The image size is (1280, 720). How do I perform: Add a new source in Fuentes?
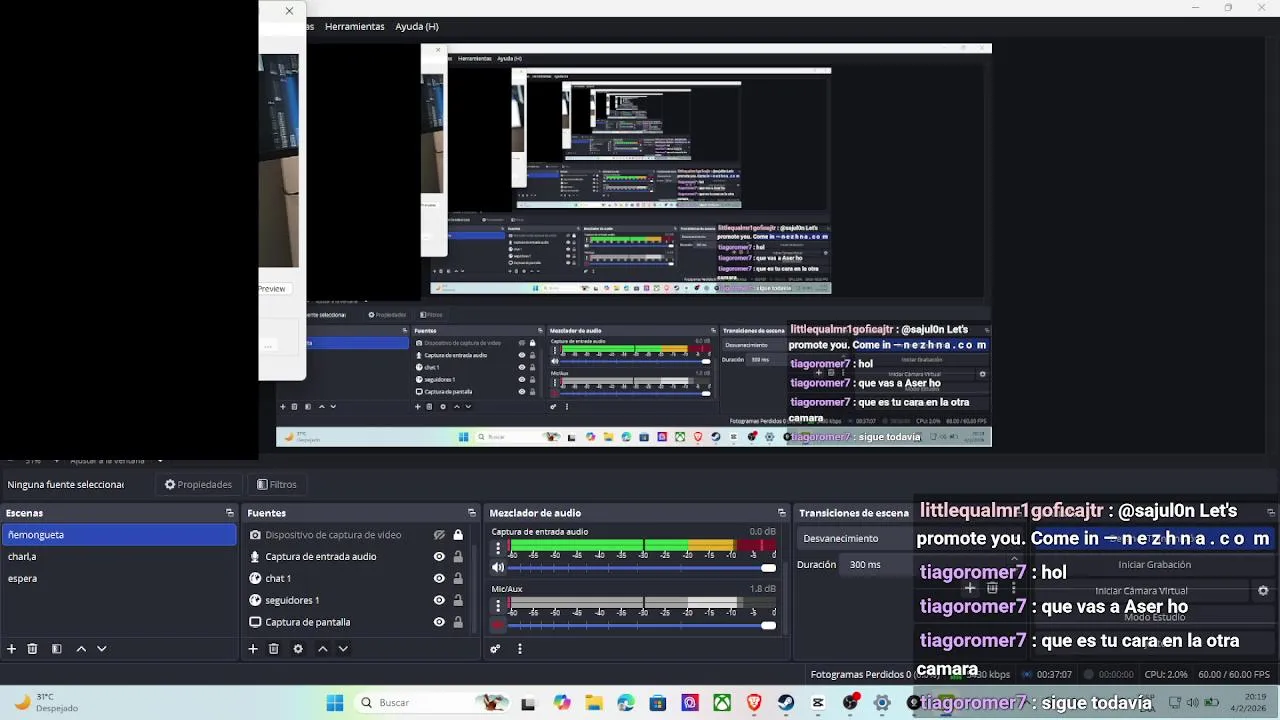point(253,649)
